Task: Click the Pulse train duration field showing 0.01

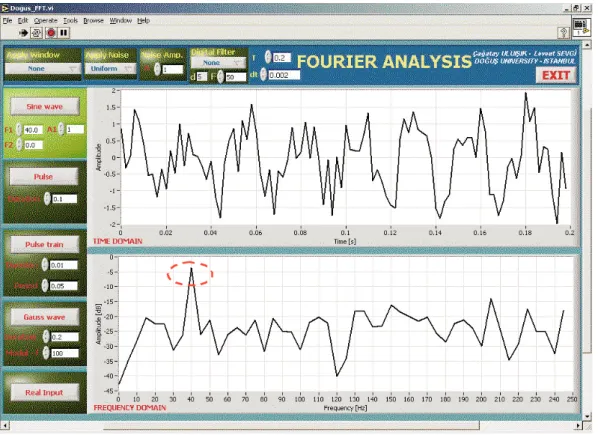Action: click(64, 265)
